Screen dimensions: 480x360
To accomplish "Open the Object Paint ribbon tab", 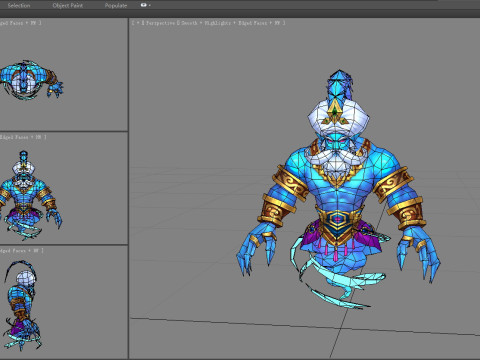I will (68, 5).
